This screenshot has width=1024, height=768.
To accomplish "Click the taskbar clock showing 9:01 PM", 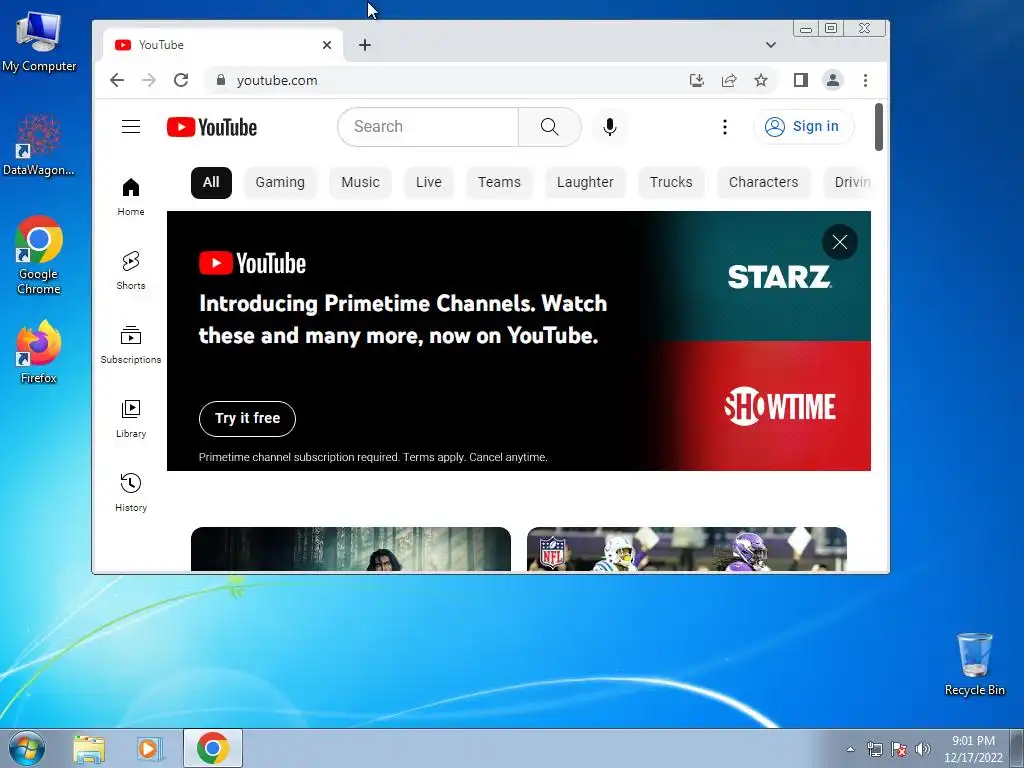I will click(x=972, y=749).
